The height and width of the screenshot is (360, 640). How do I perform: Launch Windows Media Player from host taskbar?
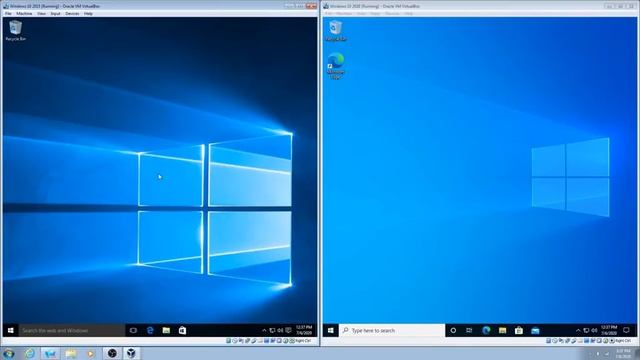(91, 353)
